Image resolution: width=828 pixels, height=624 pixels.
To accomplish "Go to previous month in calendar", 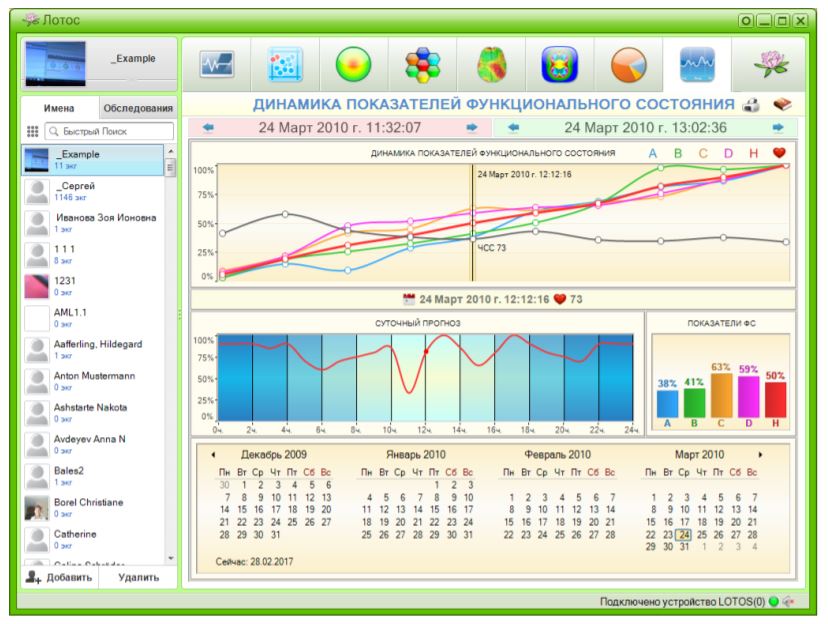I will click(x=213, y=454).
